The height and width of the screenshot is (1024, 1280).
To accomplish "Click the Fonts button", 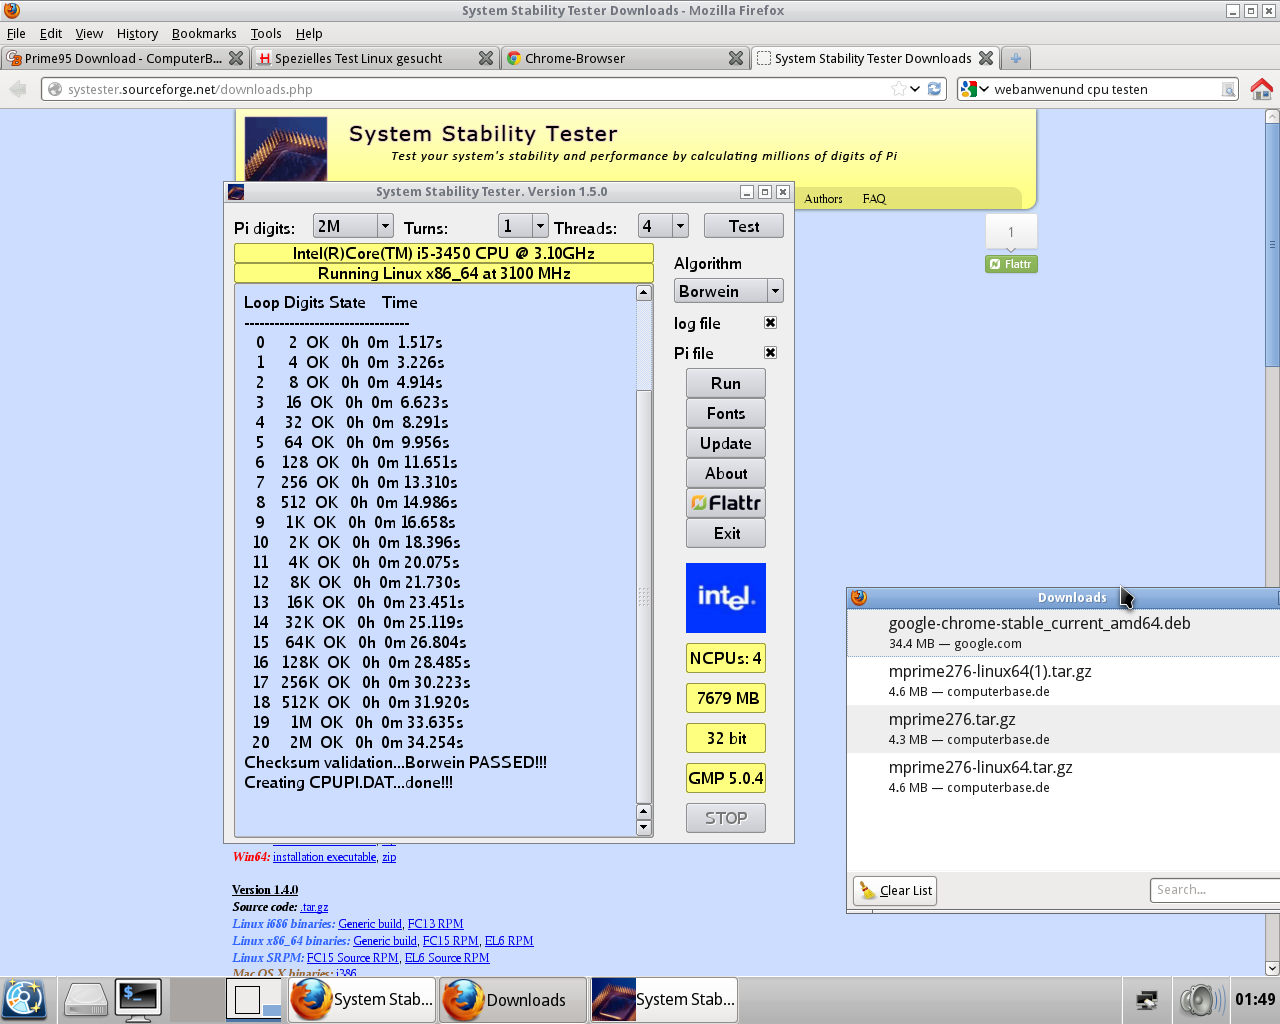I will pos(726,413).
